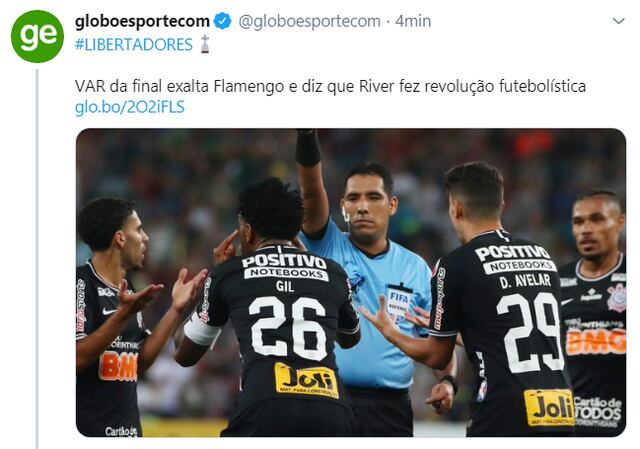Click the blue verified badge icon
The width and height of the screenshot is (640, 449).
pyautogui.click(x=223, y=21)
